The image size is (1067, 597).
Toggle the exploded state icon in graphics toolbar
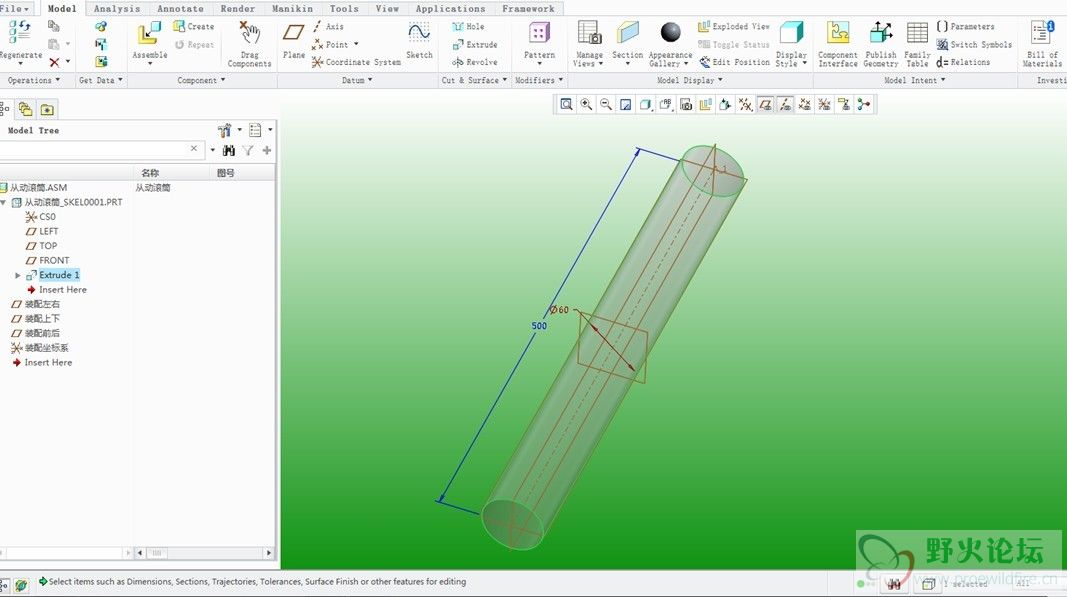[x=706, y=104]
